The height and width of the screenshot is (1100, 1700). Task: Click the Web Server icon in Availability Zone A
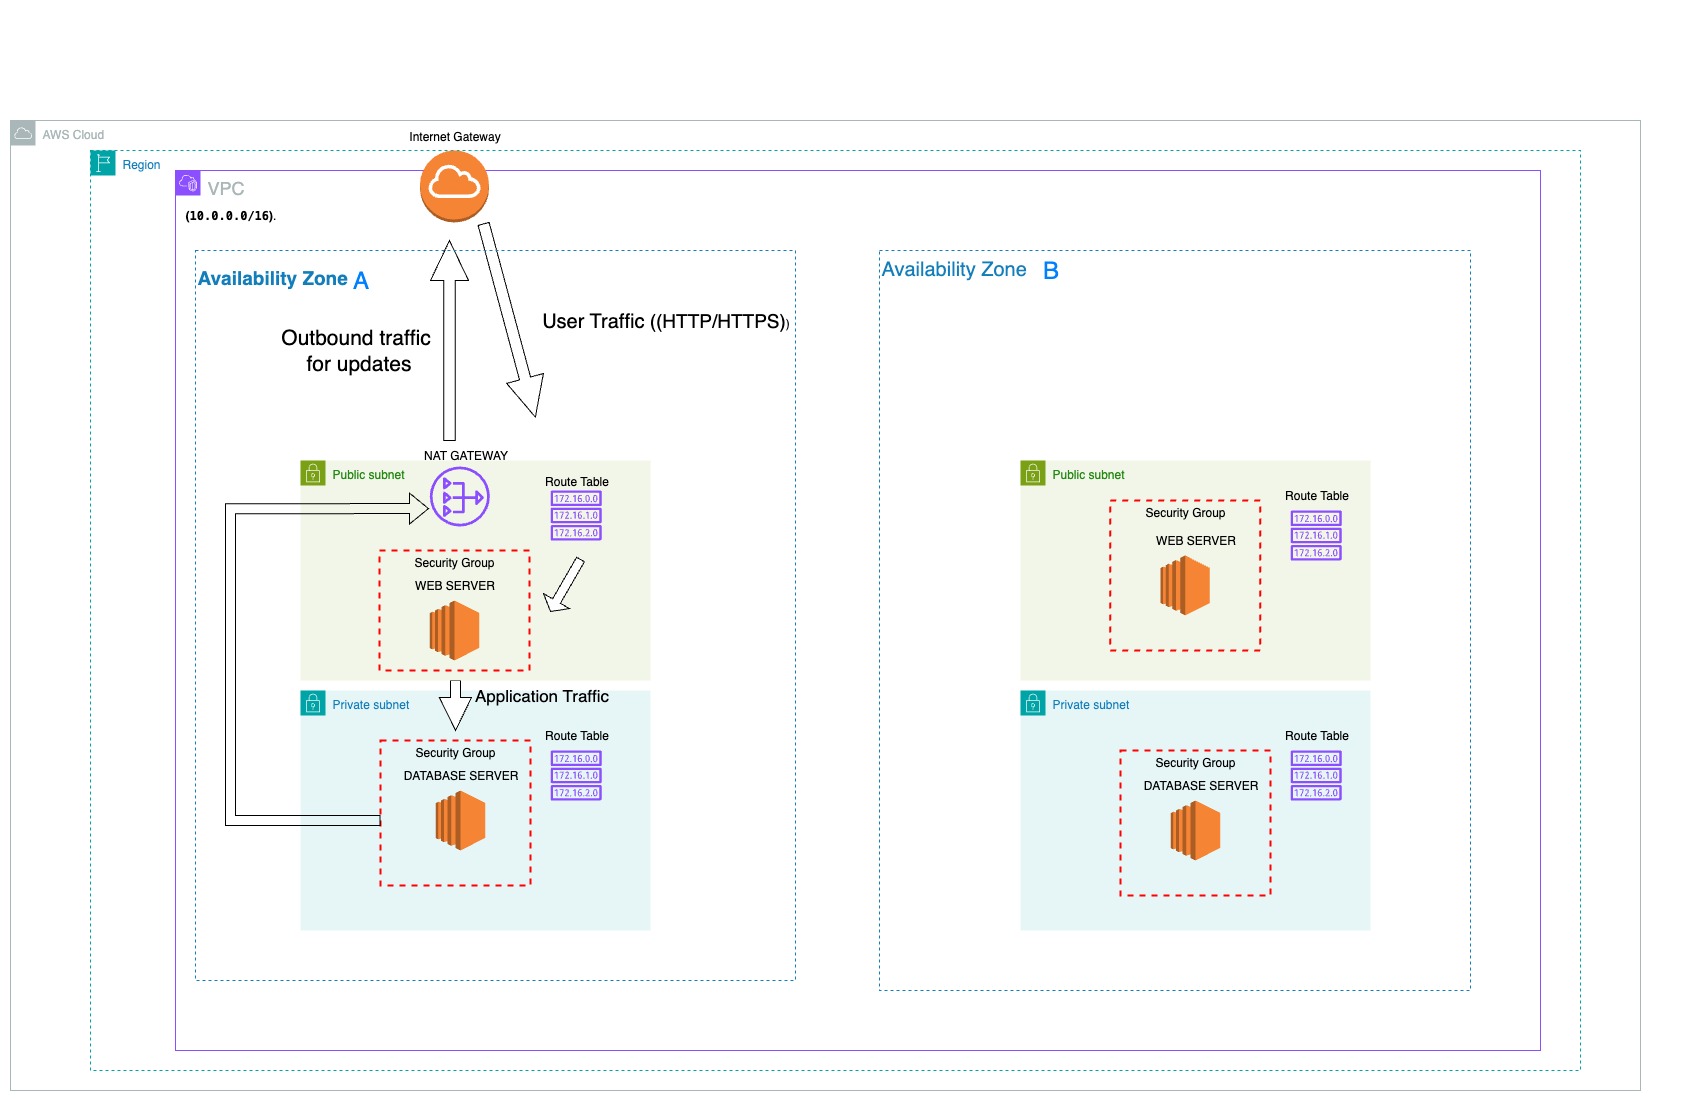[x=453, y=630]
